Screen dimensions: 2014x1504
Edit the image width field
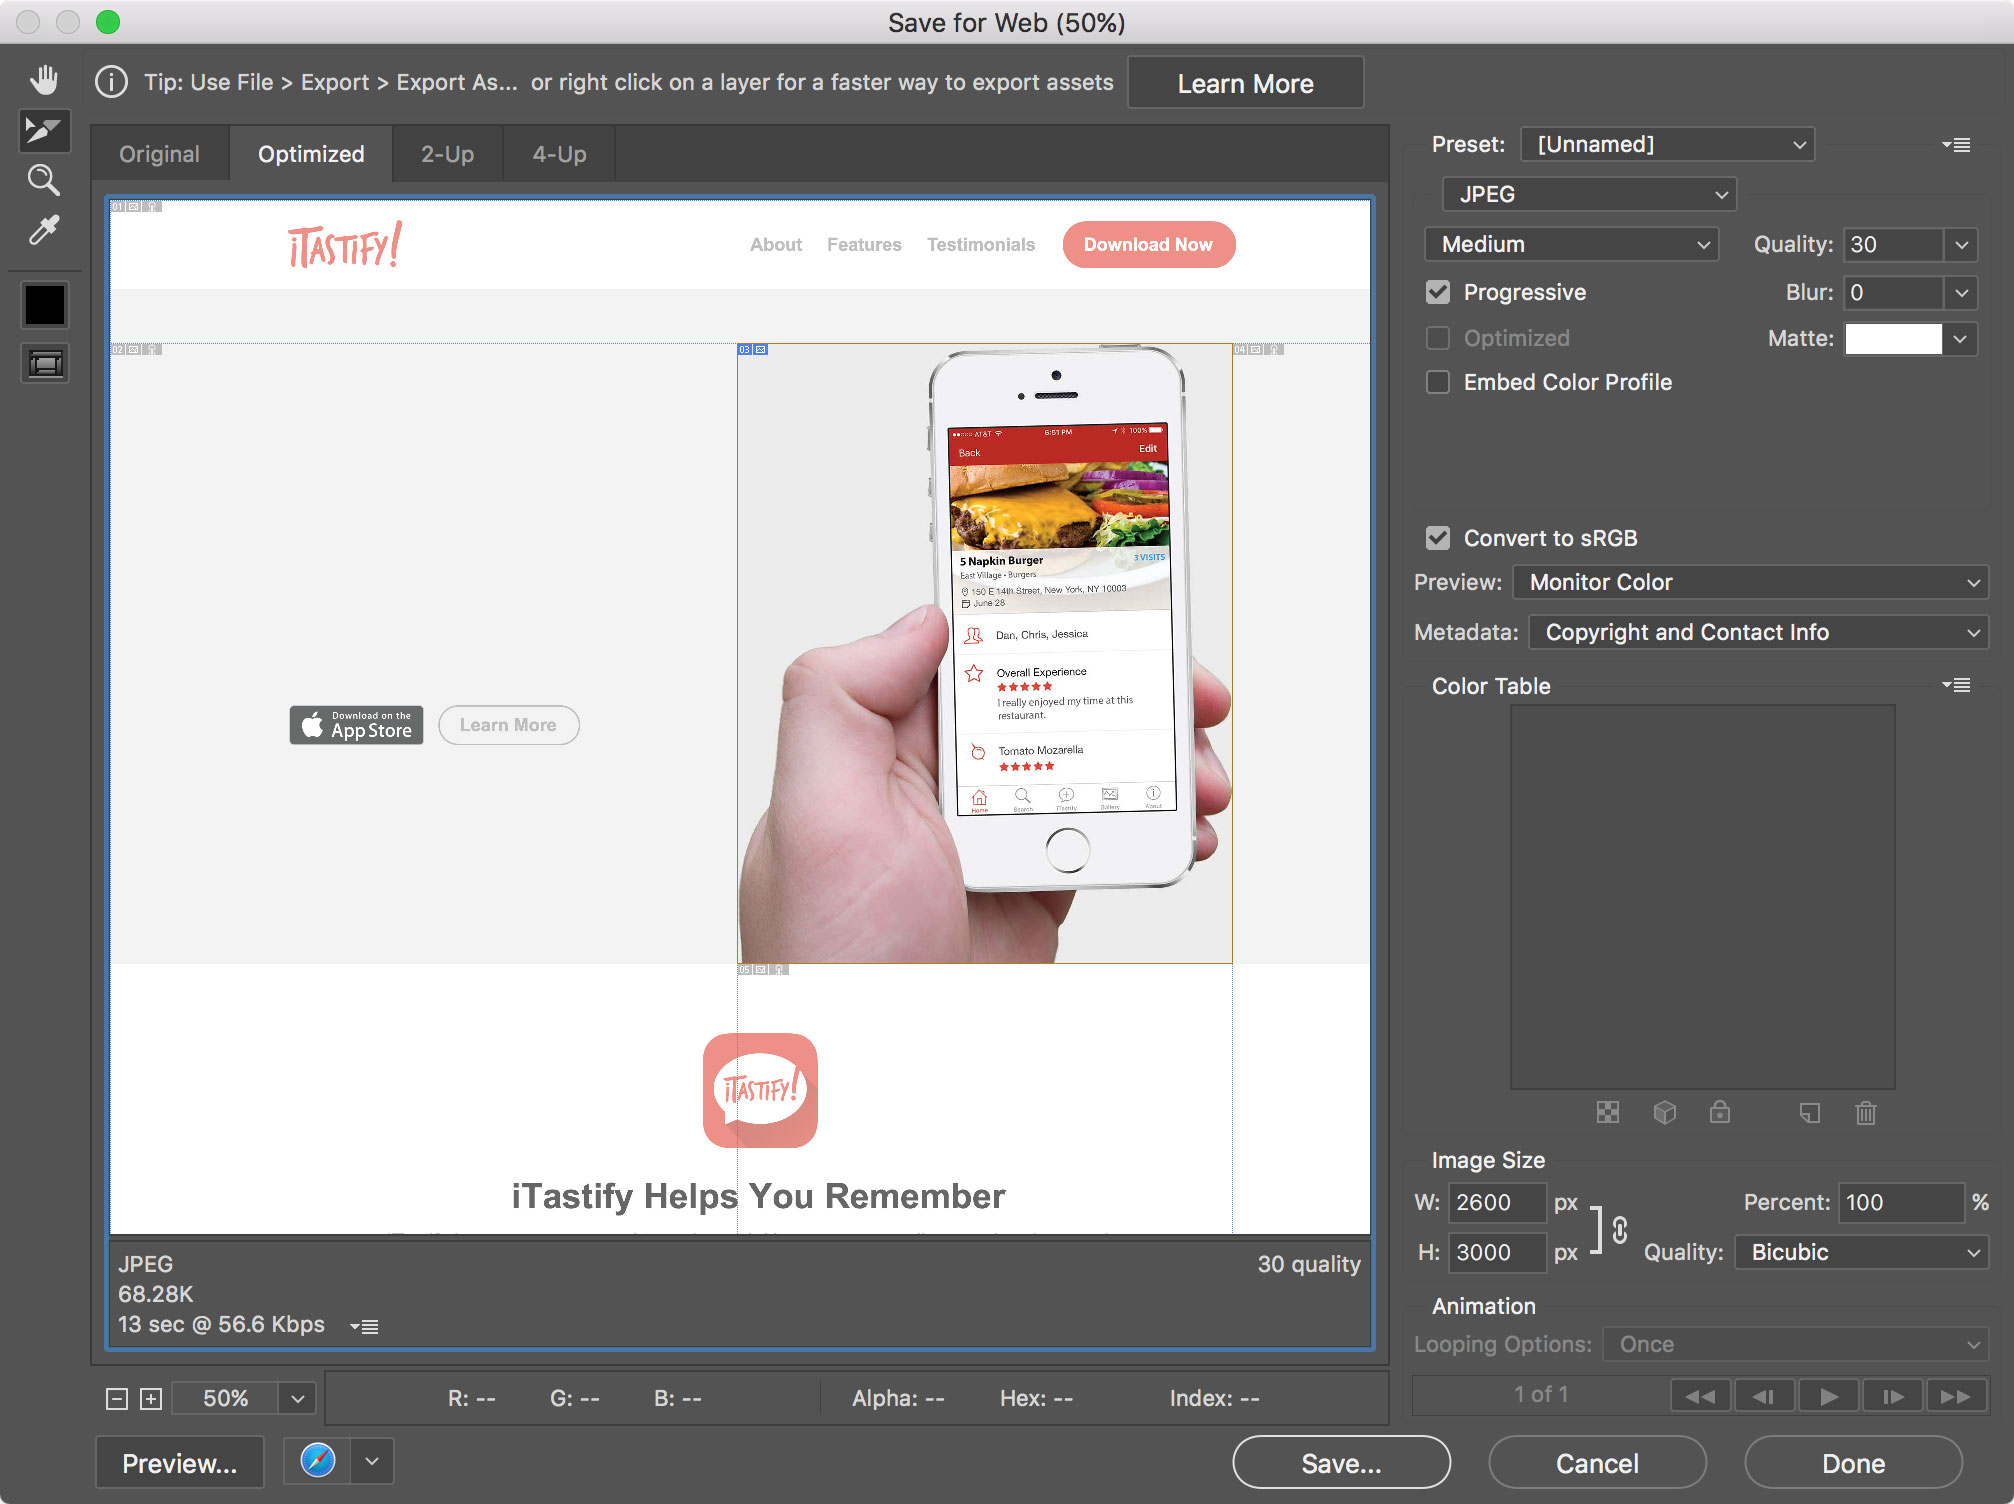pyautogui.click(x=1496, y=1203)
